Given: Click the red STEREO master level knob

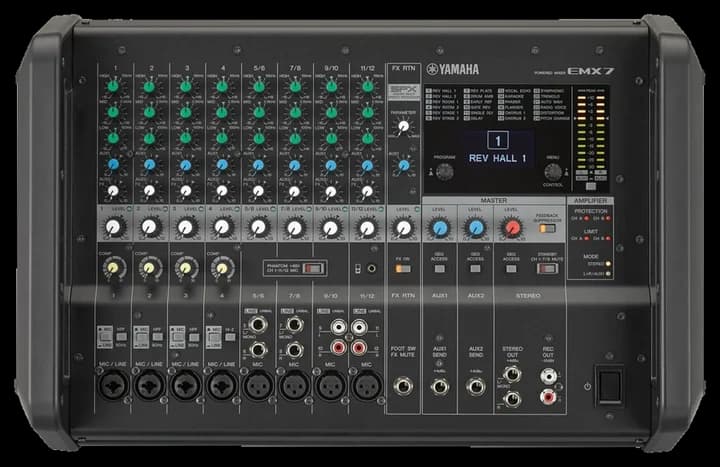Looking at the screenshot, I should coord(512,227).
